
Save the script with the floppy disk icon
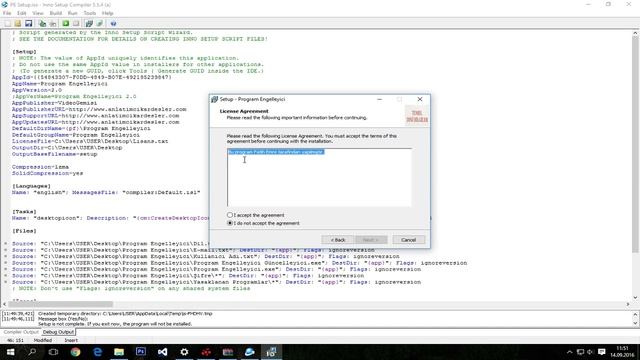[x=29, y=24]
